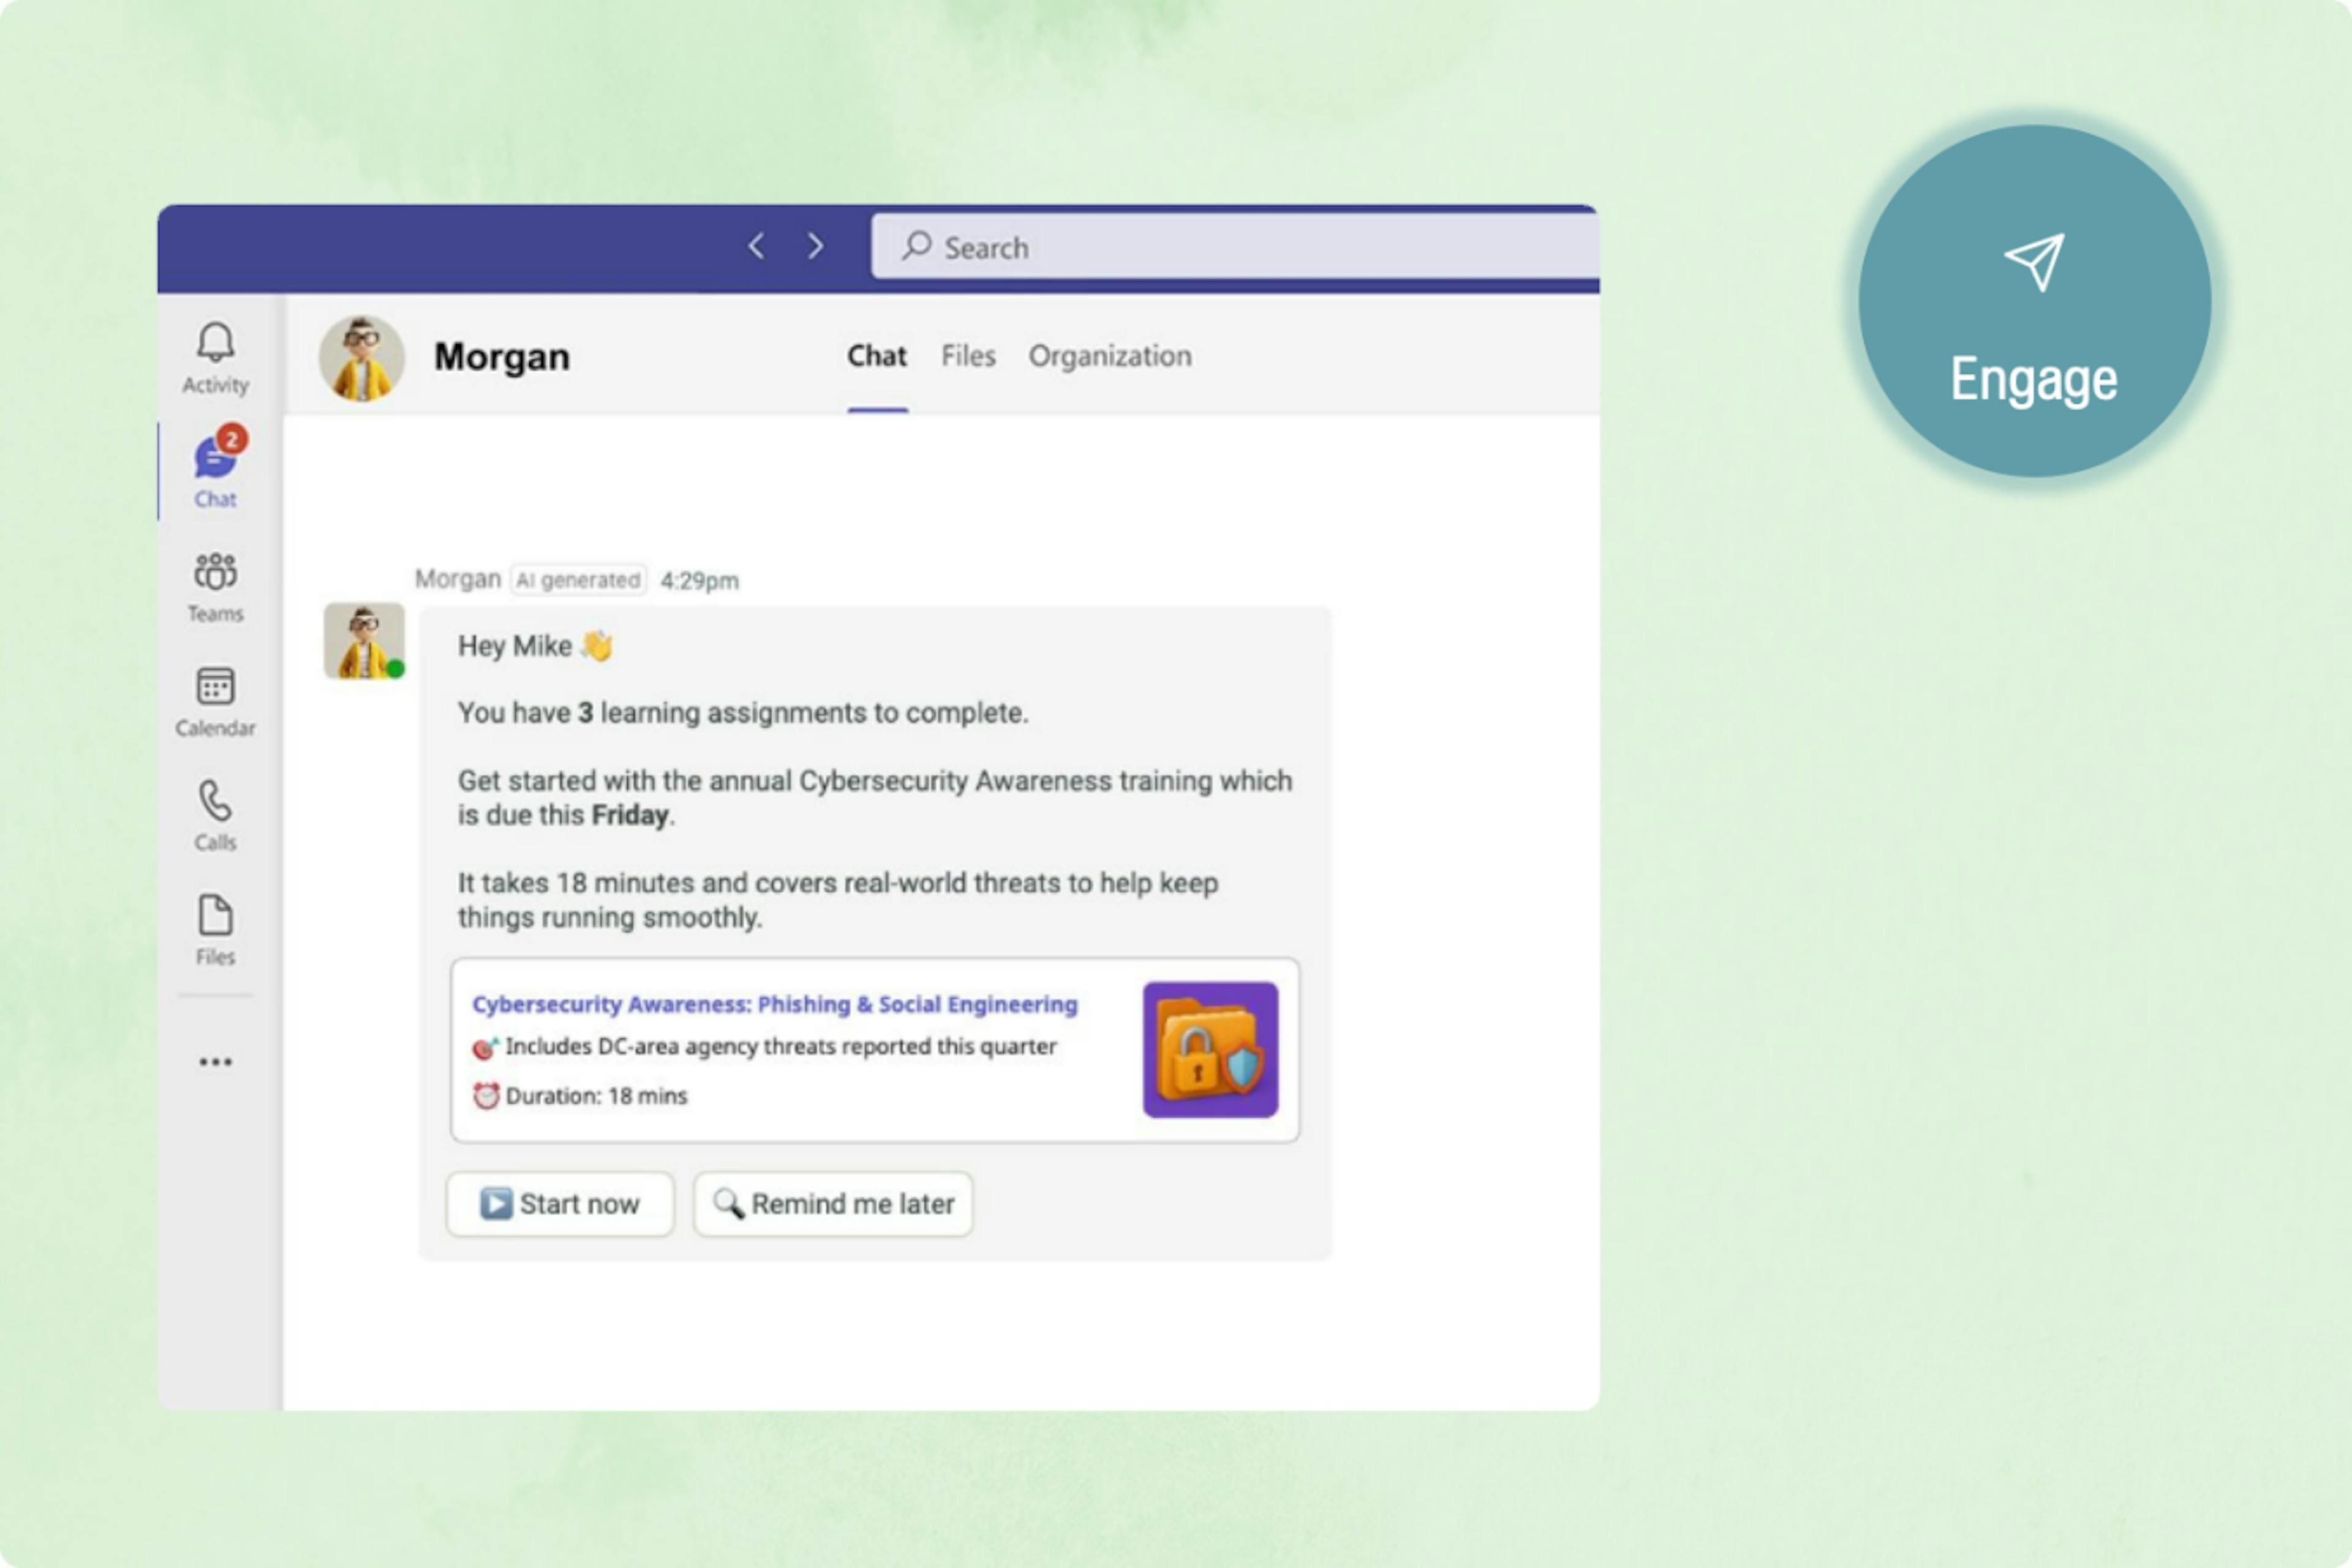This screenshot has width=2352, height=1568.
Task: Click the Engage paper plane circle
Action: (x=2033, y=301)
